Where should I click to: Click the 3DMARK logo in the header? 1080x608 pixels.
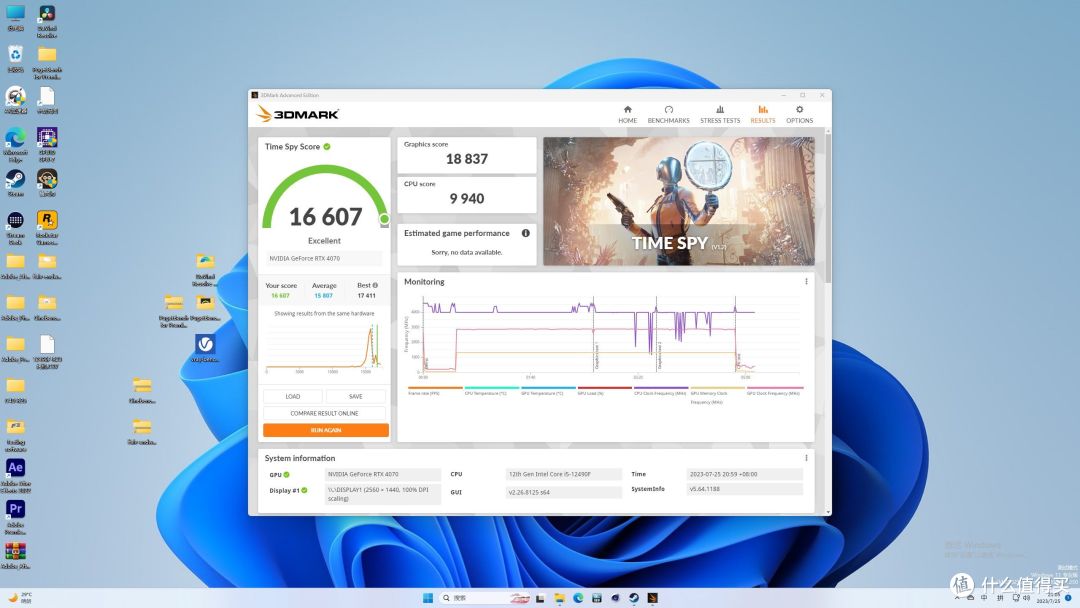(298, 114)
